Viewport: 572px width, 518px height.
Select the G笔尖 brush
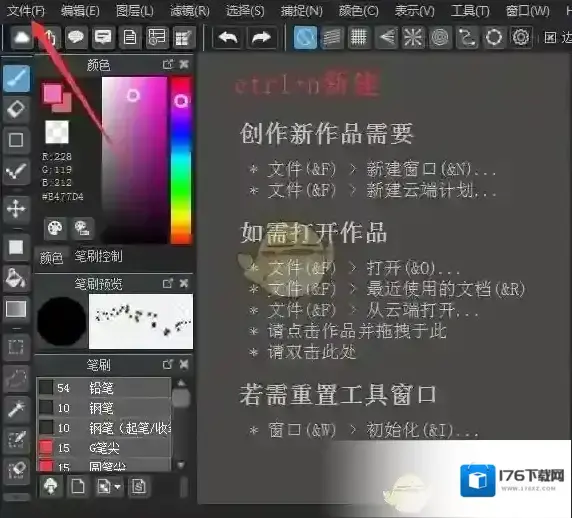coord(104,448)
